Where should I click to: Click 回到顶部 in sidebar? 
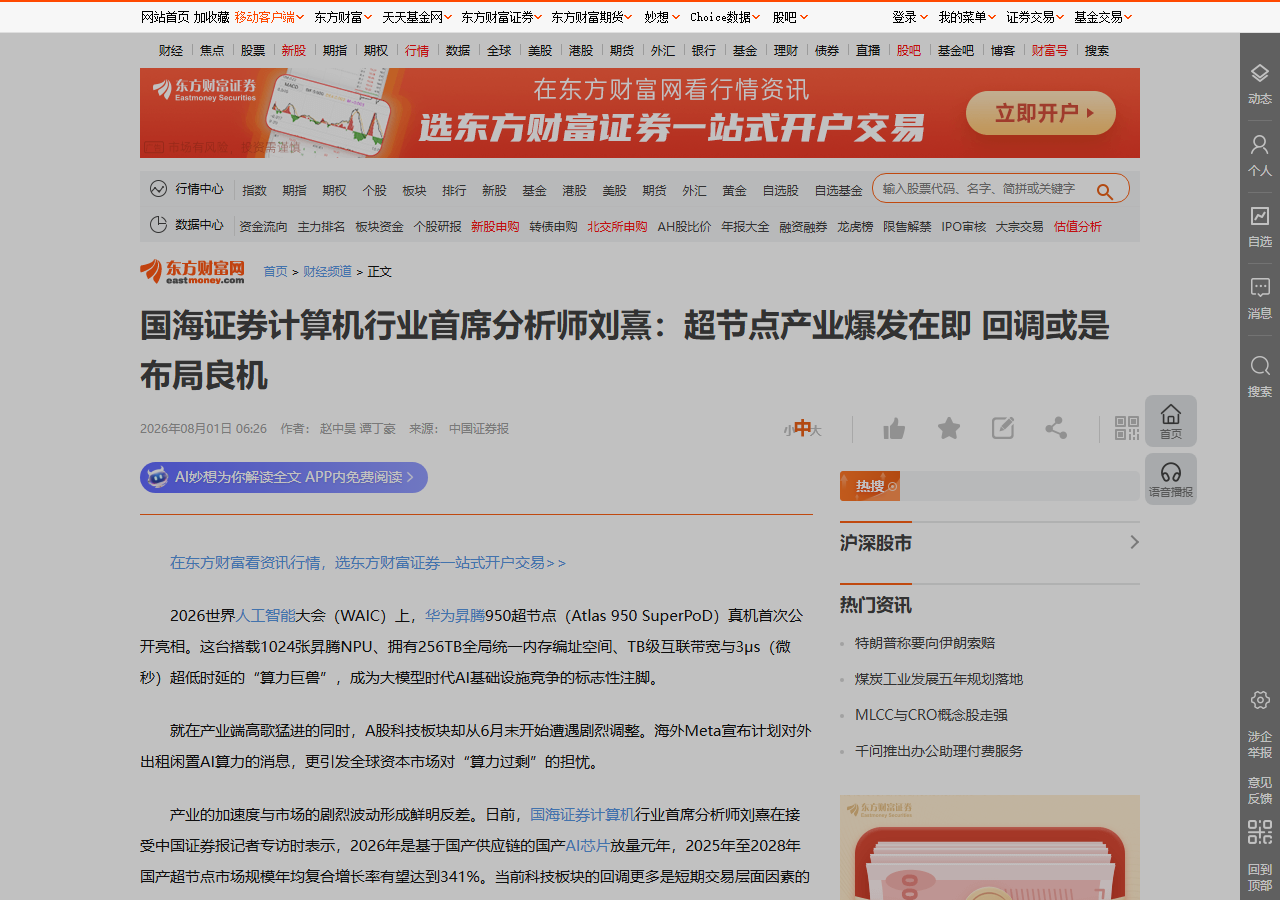pyautogui.click(x=1260, y=878)
